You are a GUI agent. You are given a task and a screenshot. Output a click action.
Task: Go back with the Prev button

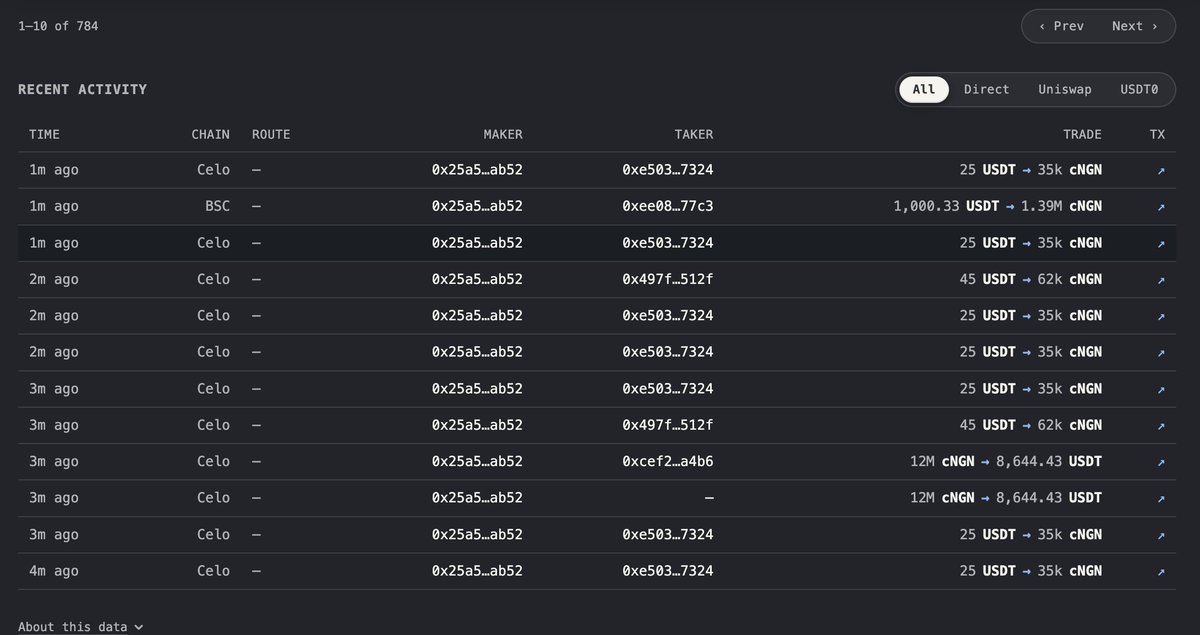pos(1061,26)
